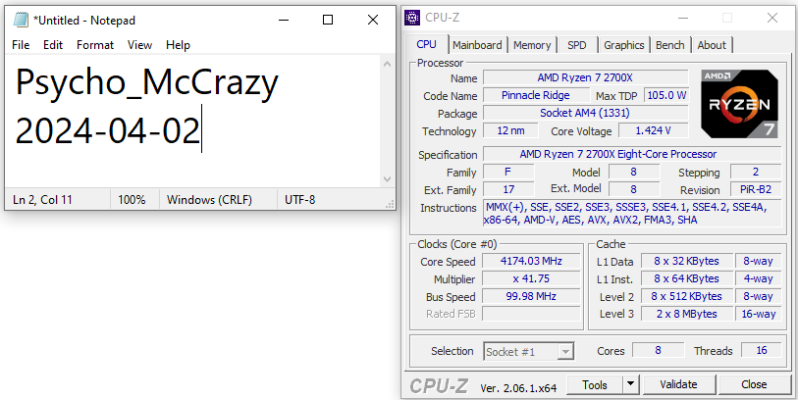This screenshot has height=400, width=798.
Task: Open the File menu in Notepad
Action: pyautogui.click(x=21, y=45)
